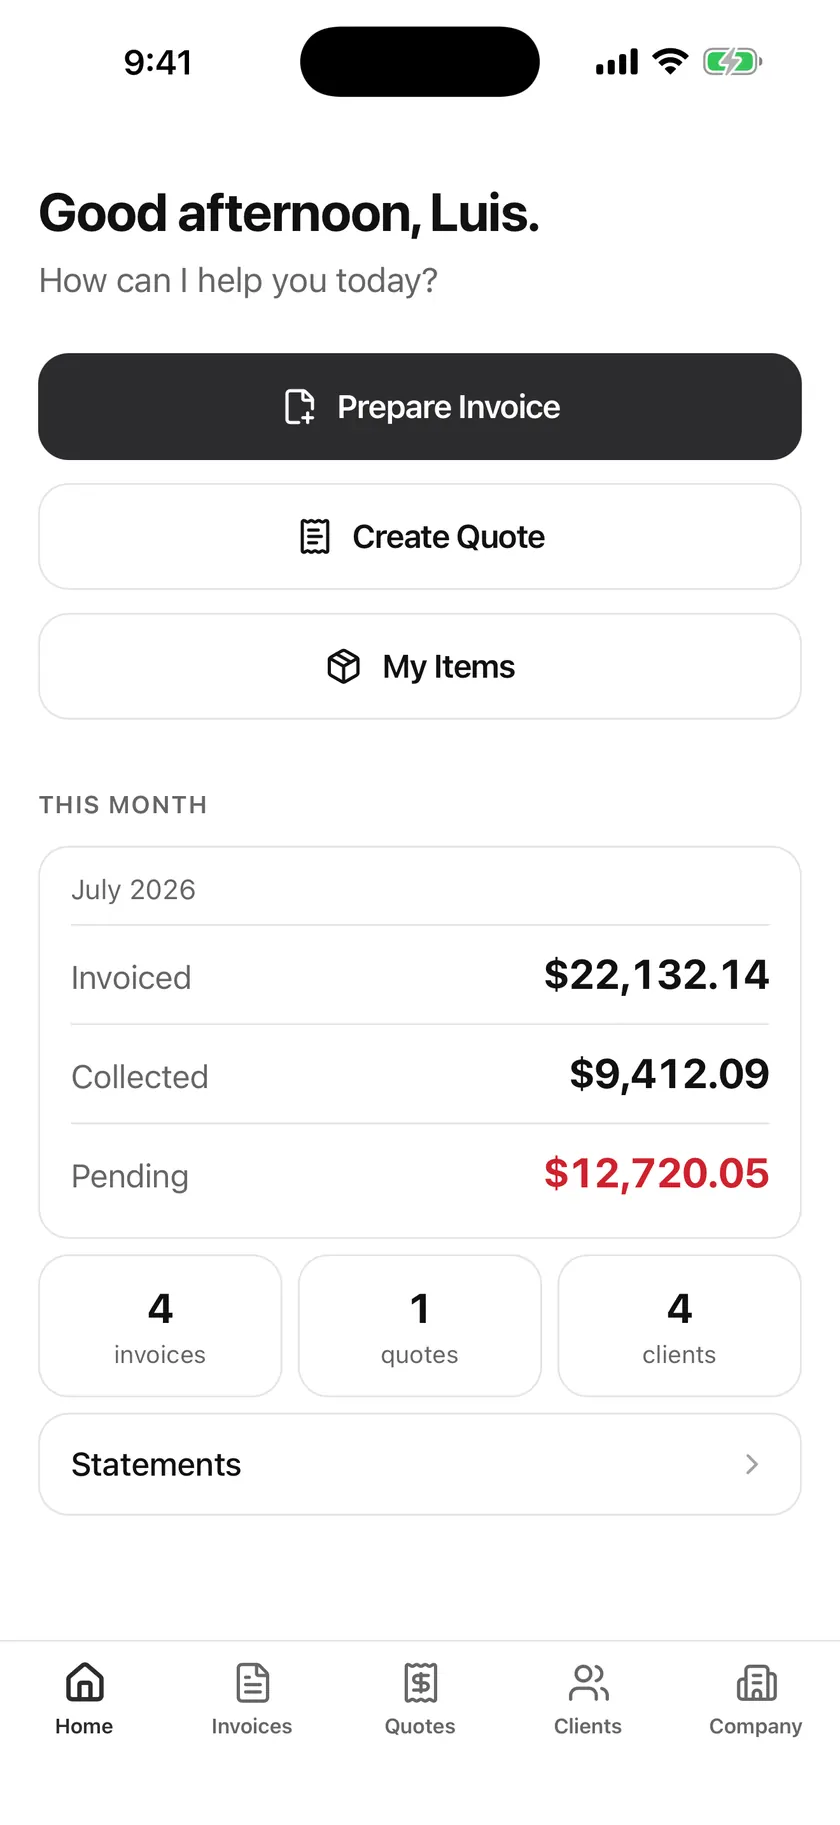Open the Company building icon
This screenshot has width=840, height=1825.
[756, 1682]
